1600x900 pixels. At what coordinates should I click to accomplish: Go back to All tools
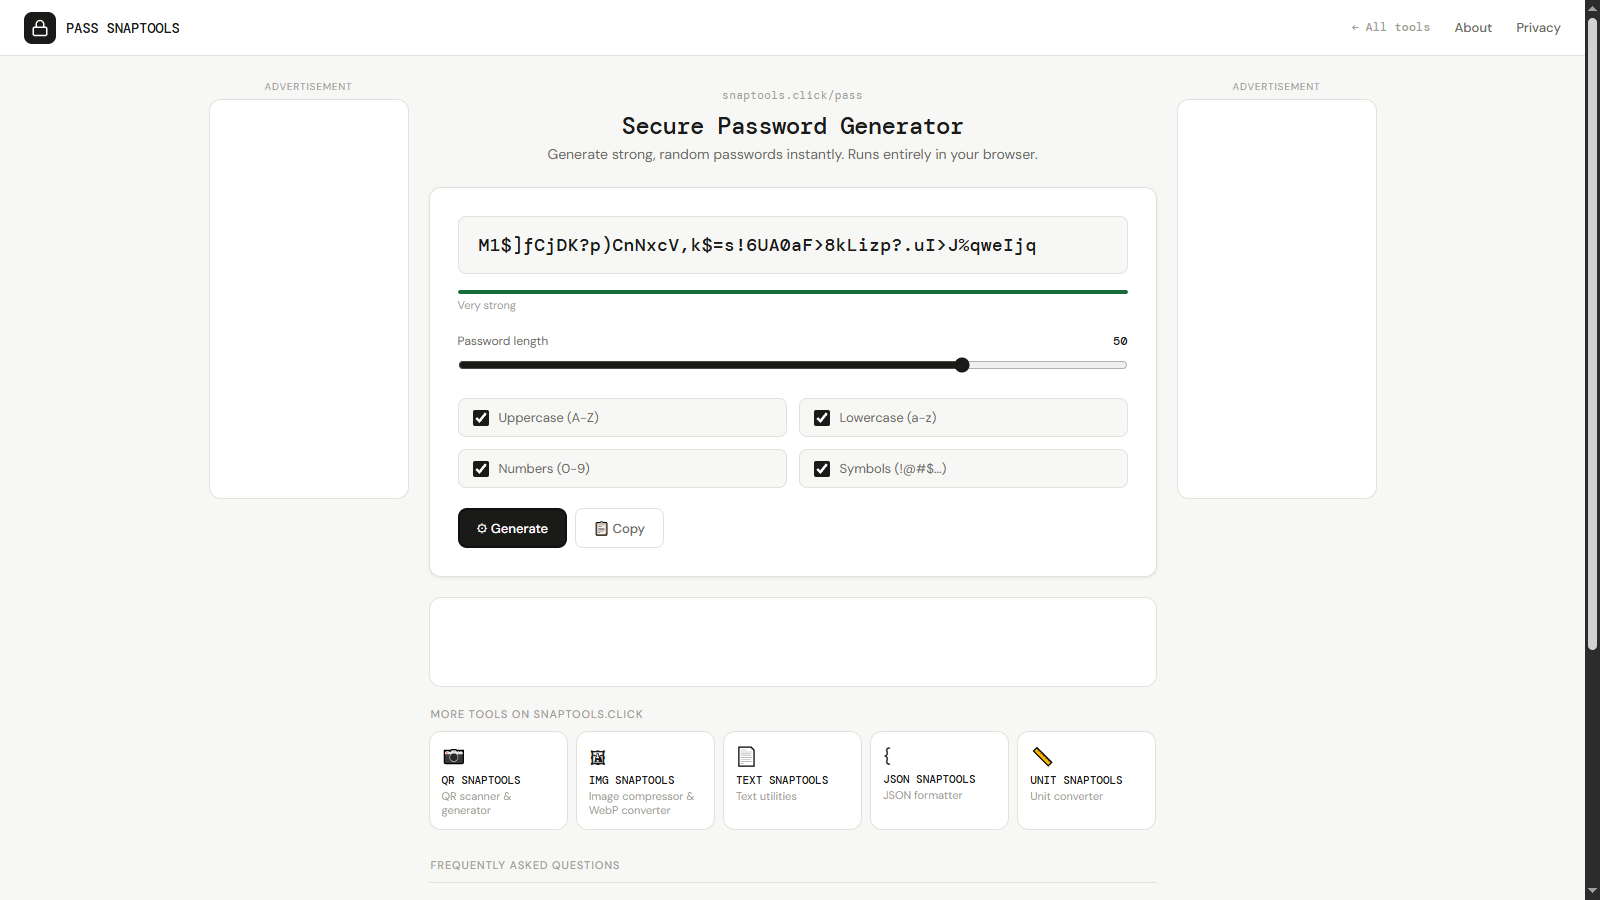[x=1390, y=27]
